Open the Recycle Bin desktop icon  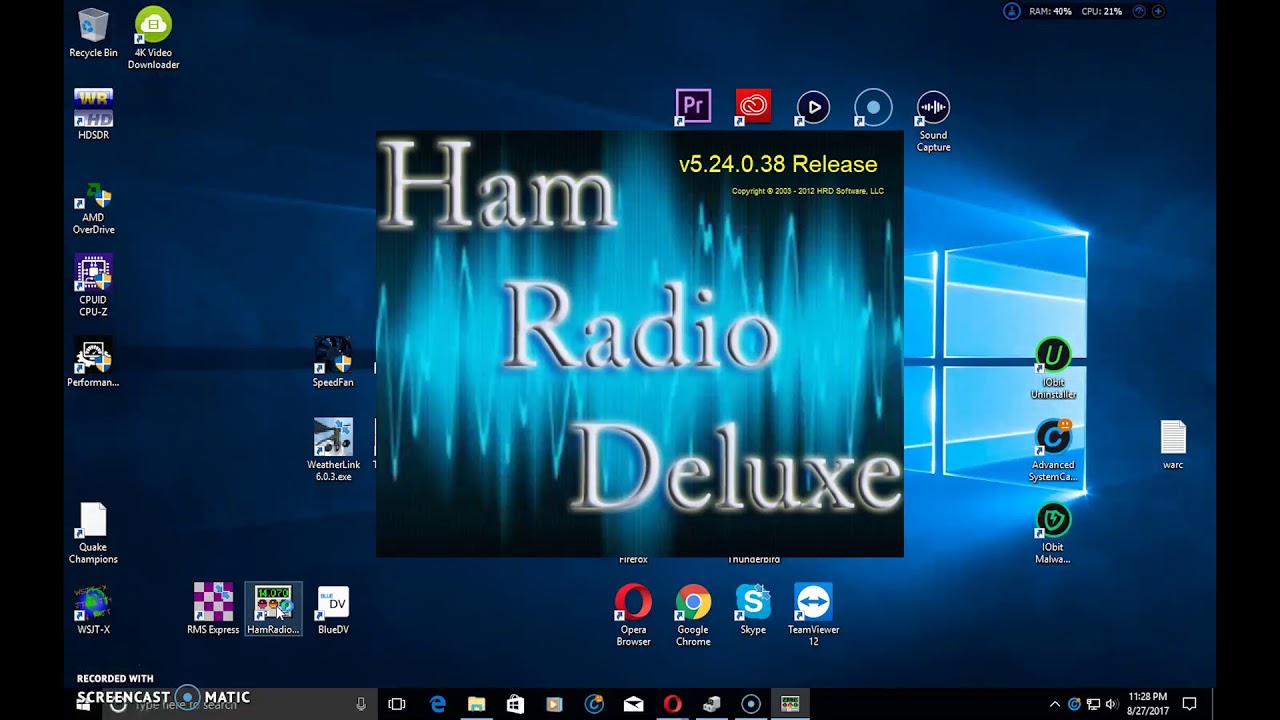tap(93, 32)
